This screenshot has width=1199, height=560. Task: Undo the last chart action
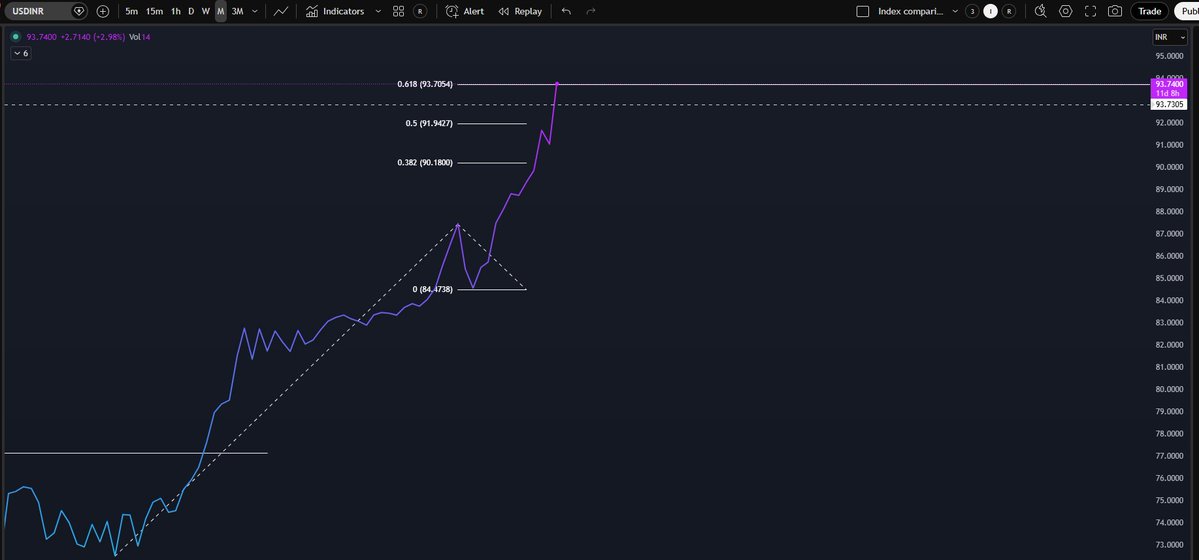[566, 11]
